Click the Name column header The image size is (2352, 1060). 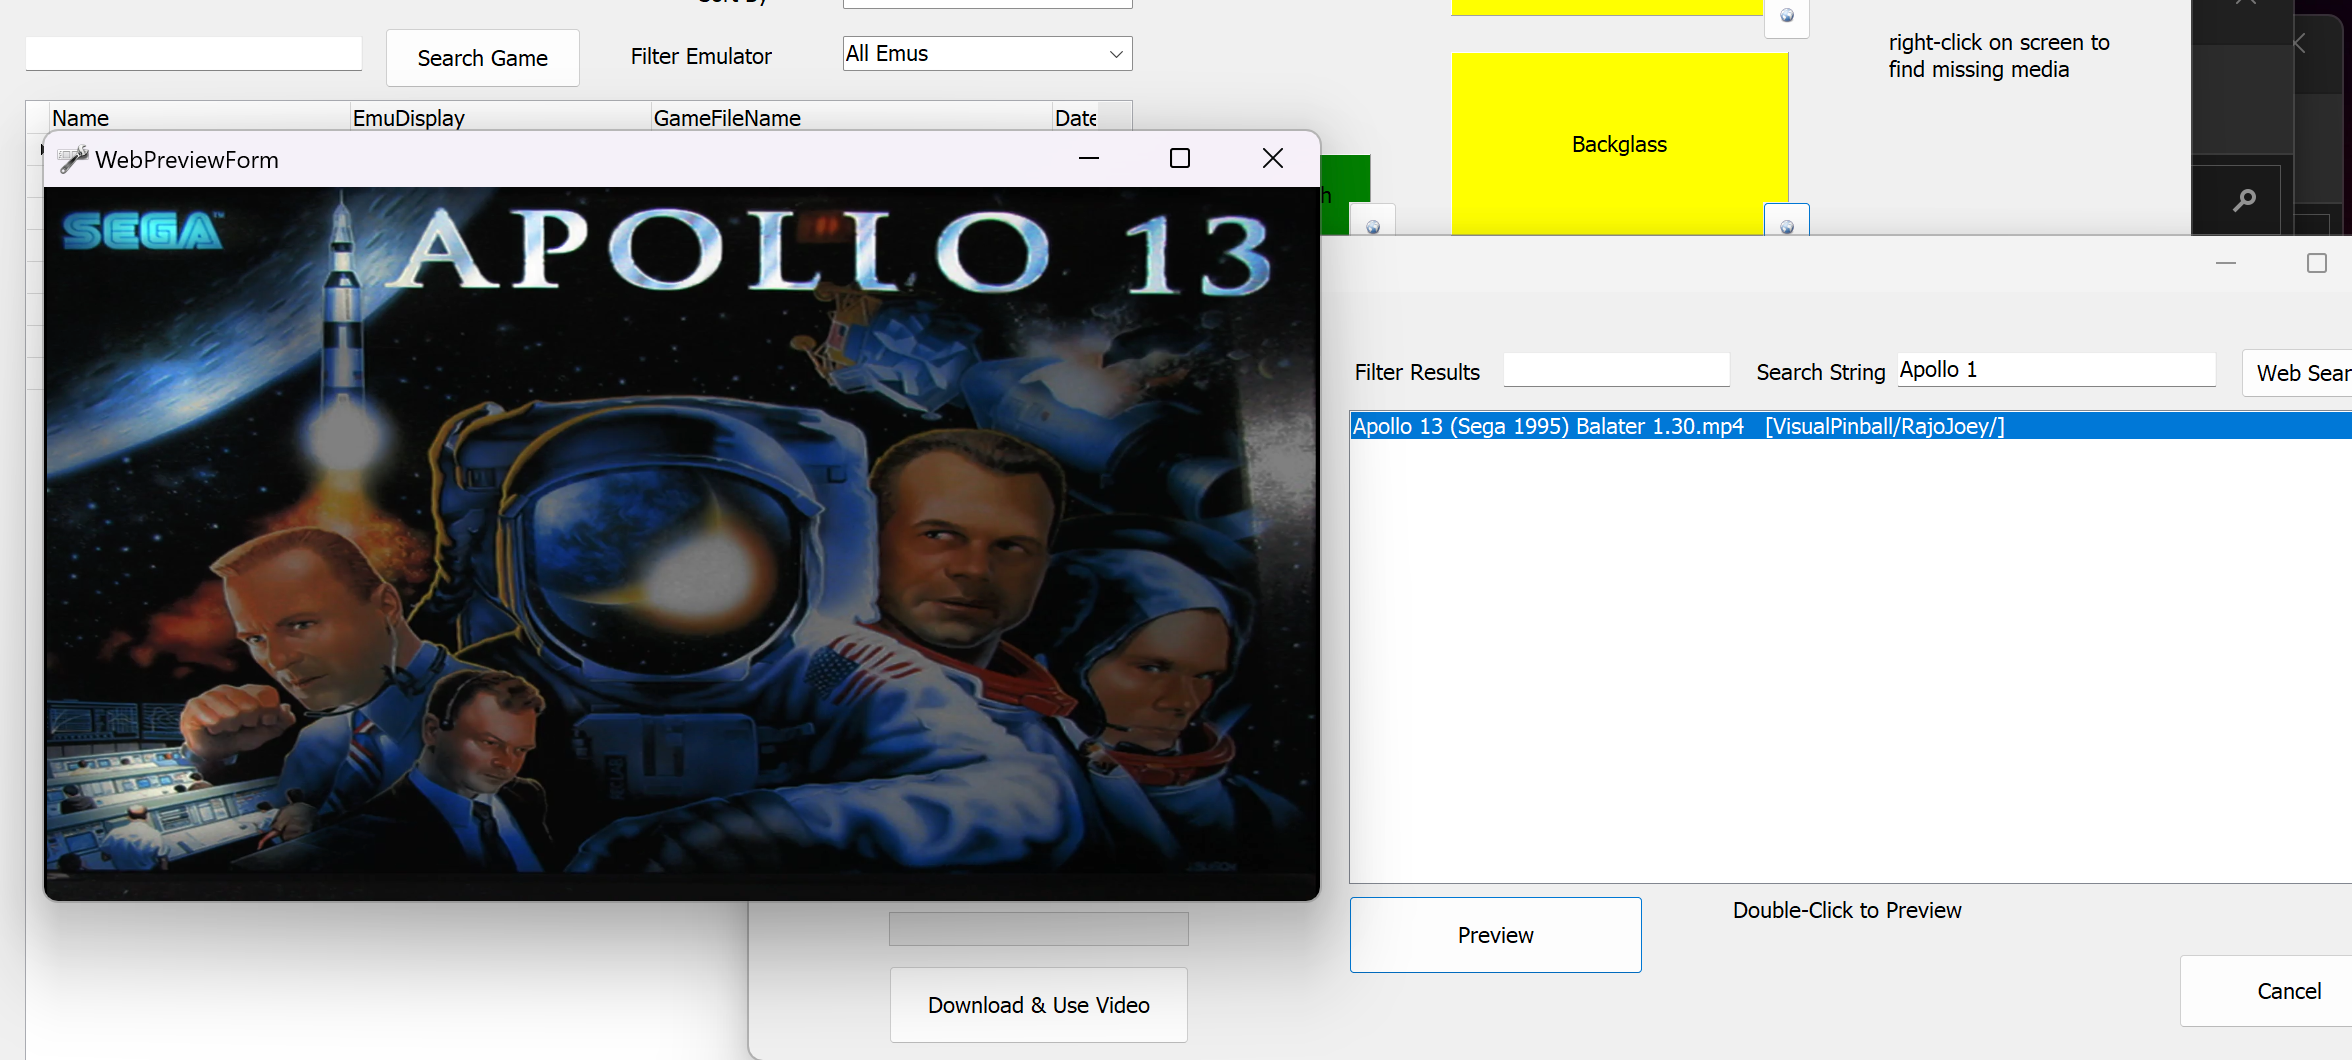click(x=80, y=117)
